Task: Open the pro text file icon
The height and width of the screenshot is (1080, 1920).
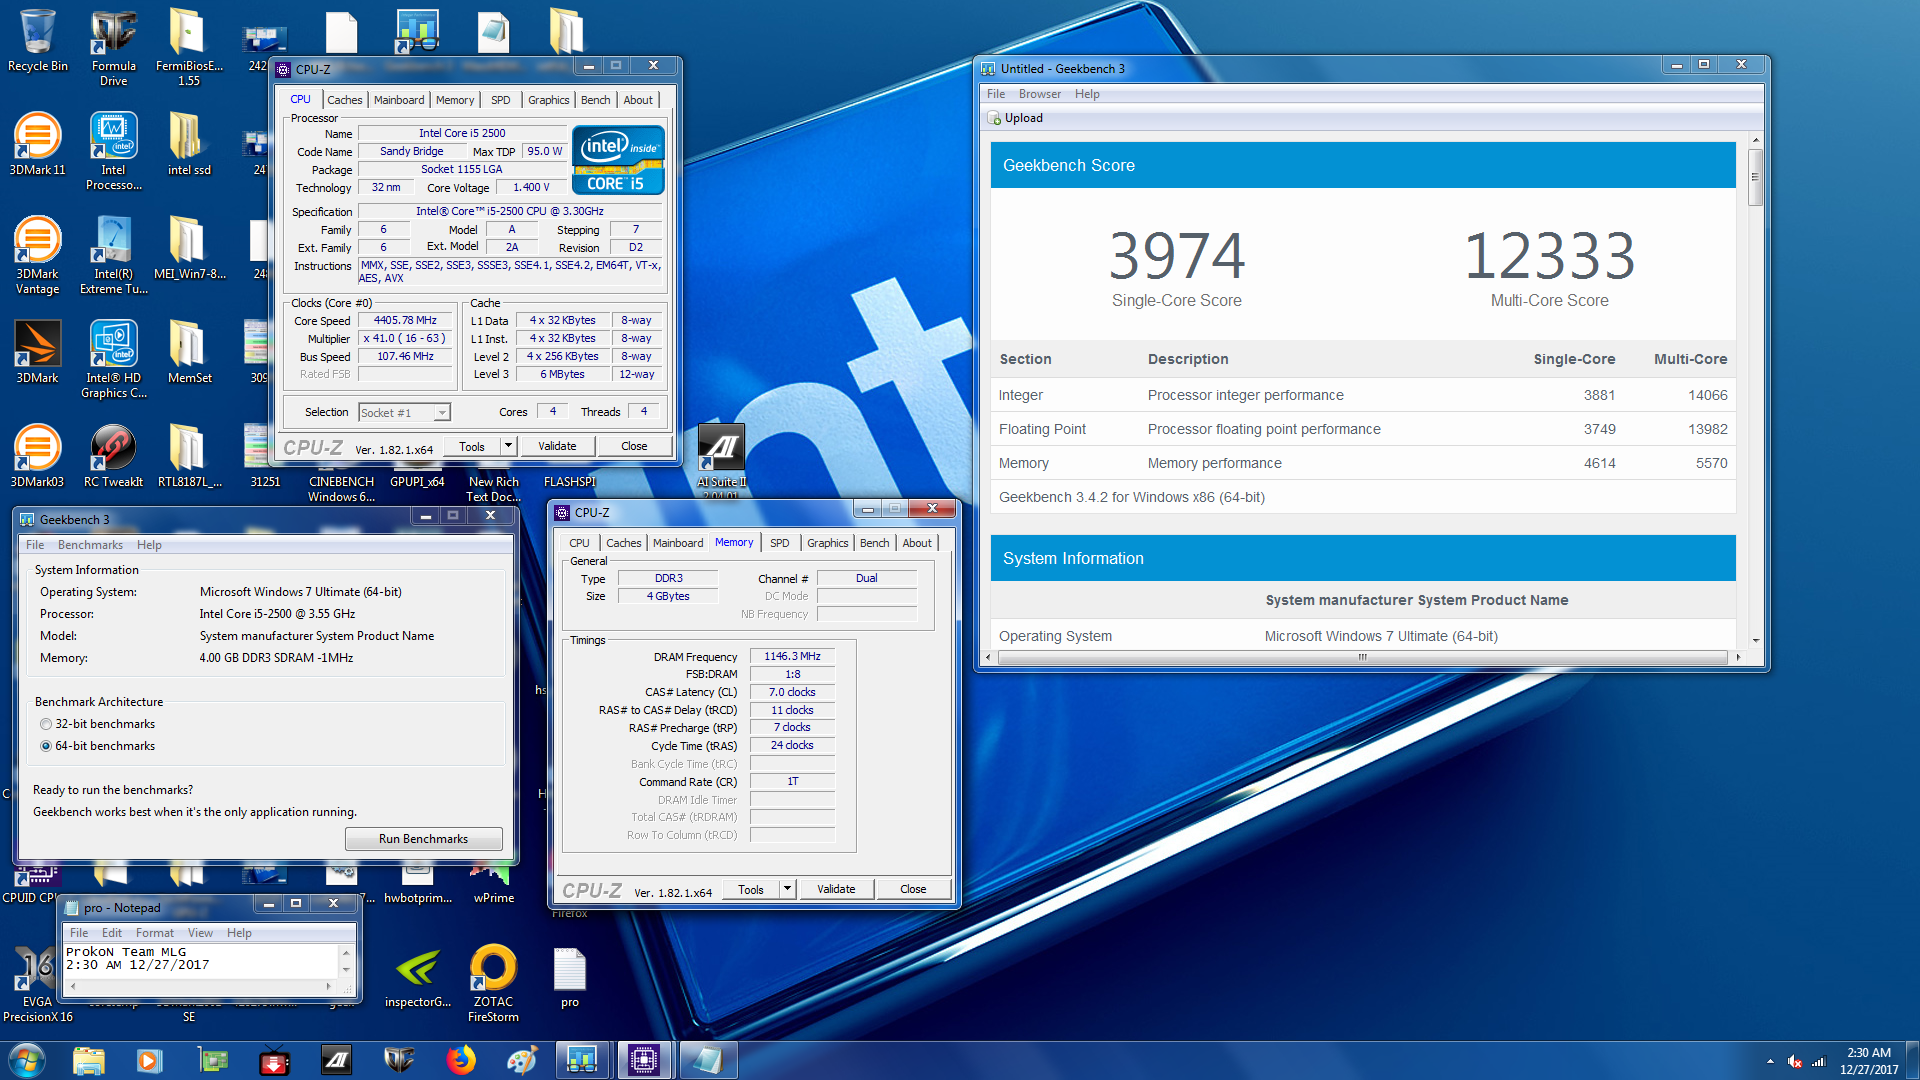Action: click(x=569, y=976)
